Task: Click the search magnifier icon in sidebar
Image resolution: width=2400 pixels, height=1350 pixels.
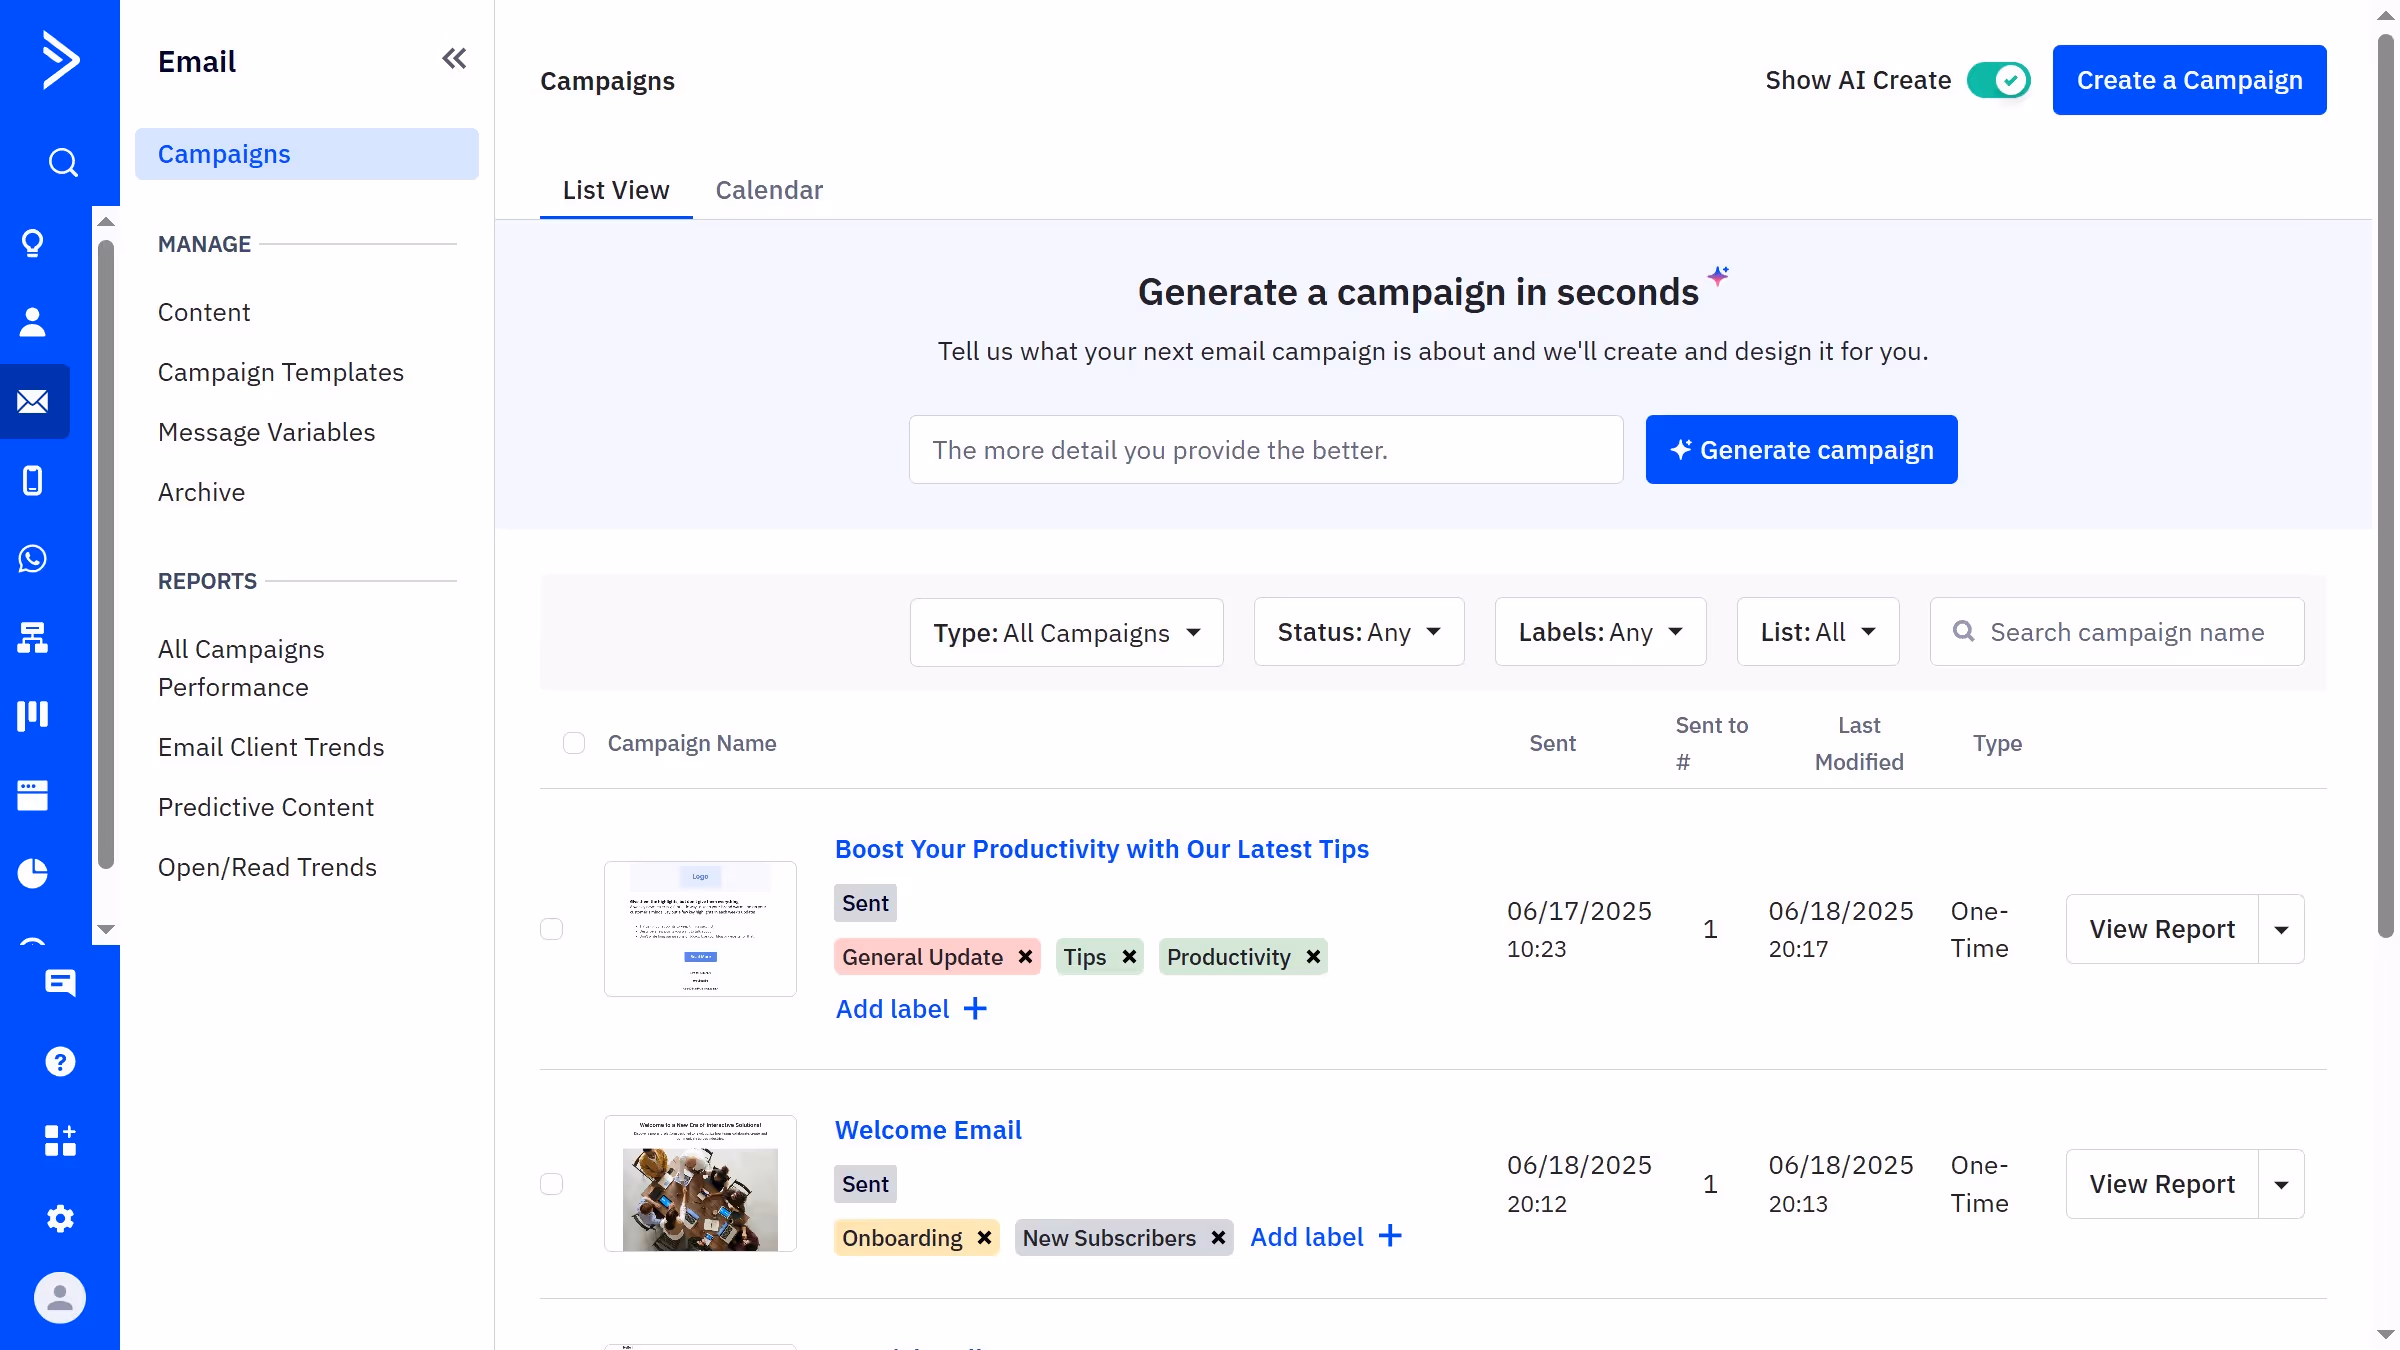Action: [x=62, y=162]
